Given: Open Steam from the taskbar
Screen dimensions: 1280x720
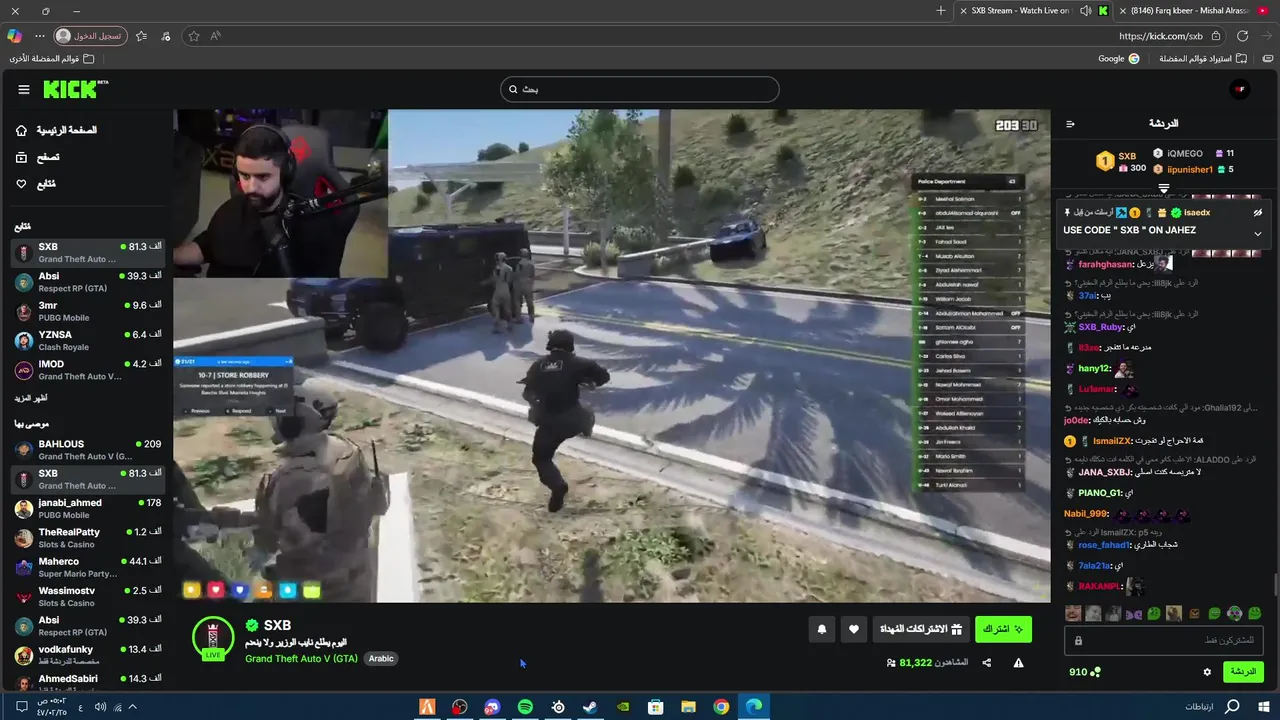Looking at the screenshot, I should pos(590,707).
